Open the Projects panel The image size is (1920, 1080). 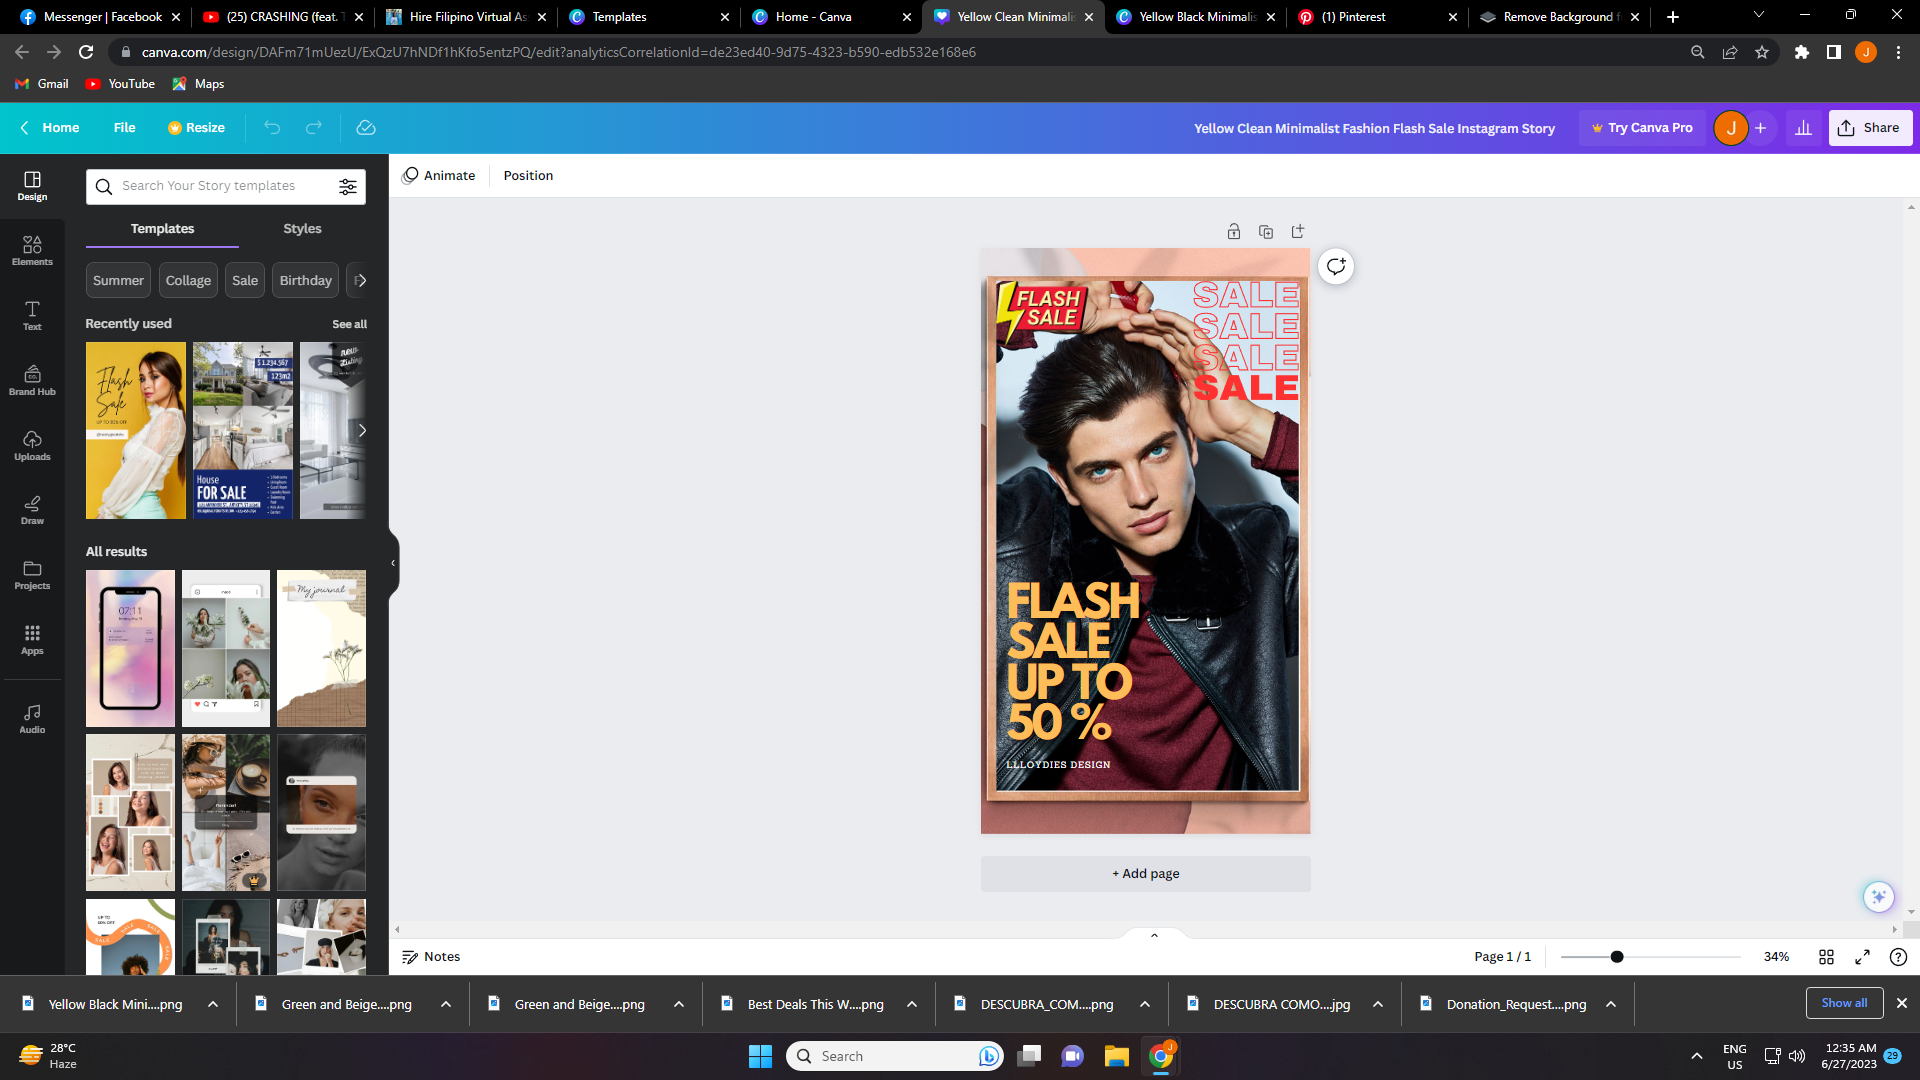coord(32,575)
